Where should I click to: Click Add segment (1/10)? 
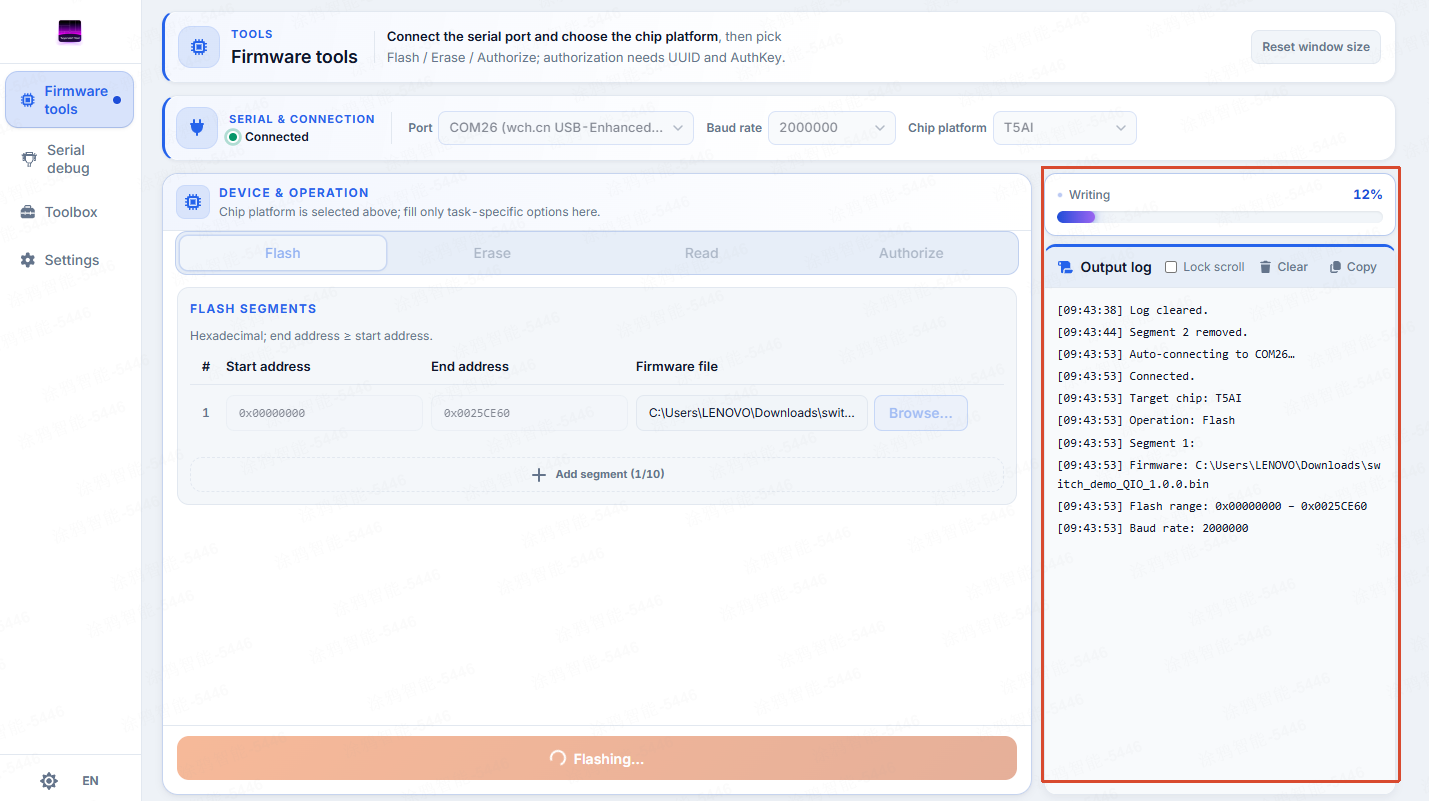[x=597, y=474]
